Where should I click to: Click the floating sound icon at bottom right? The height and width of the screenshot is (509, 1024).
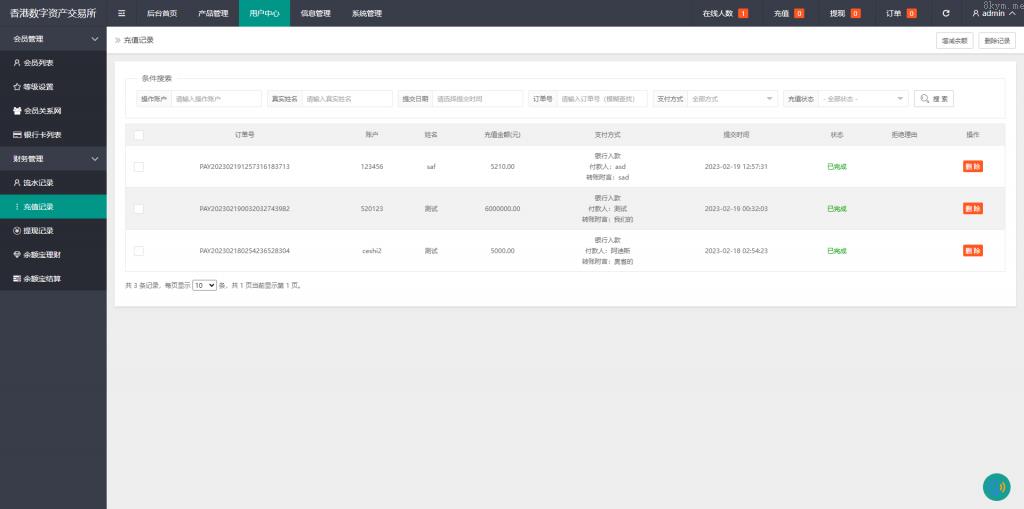[x=996, y=486]
